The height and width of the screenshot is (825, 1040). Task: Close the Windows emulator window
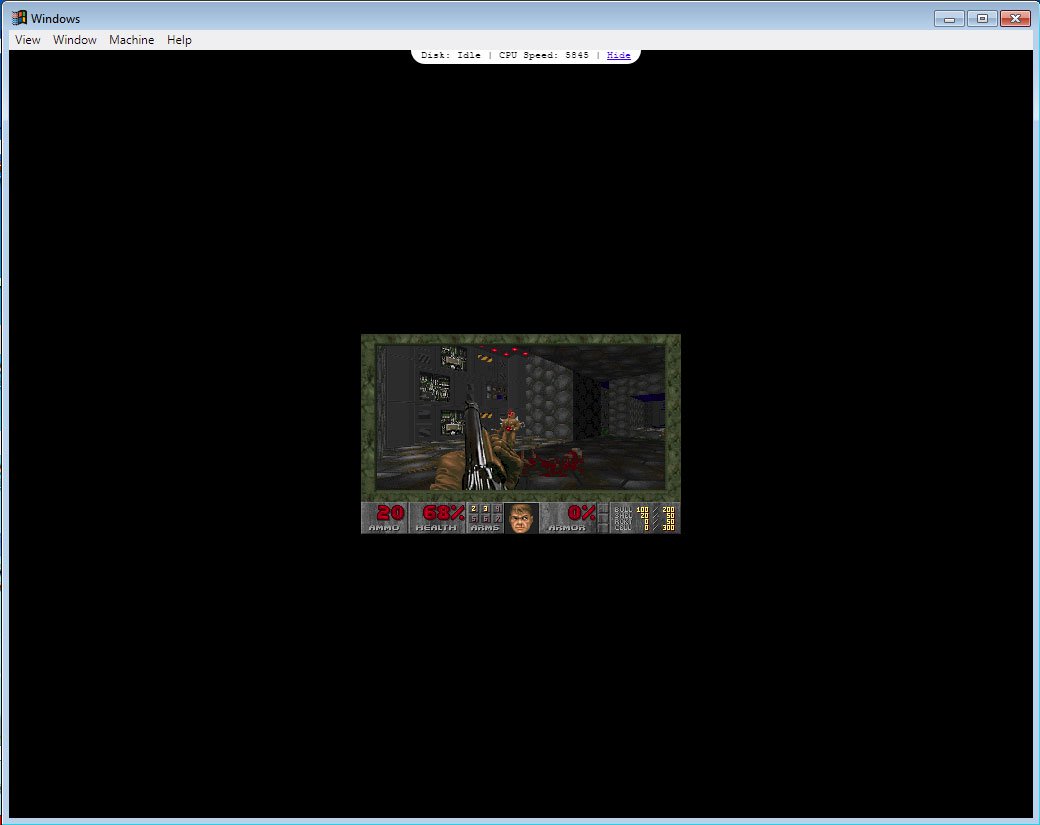(x=1015, y=19)
